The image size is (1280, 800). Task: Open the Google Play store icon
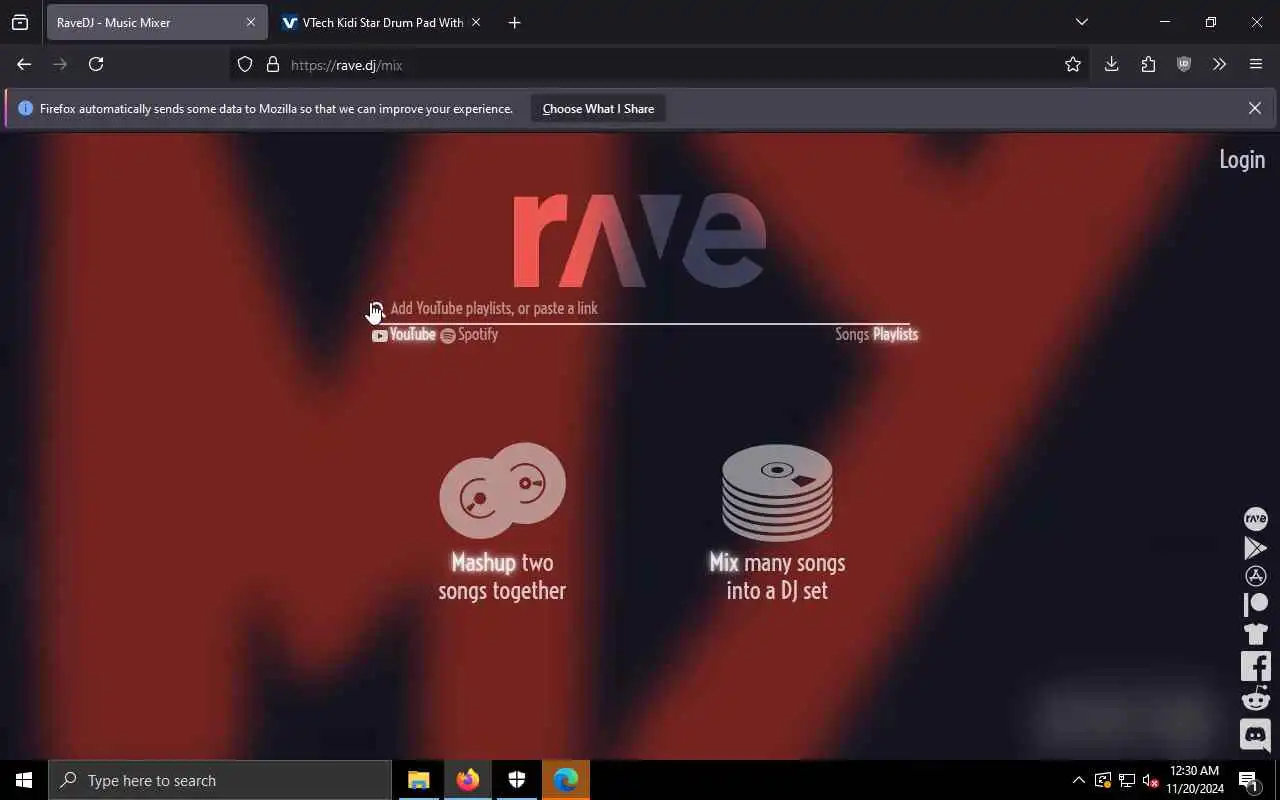[x=1255, y=548]
